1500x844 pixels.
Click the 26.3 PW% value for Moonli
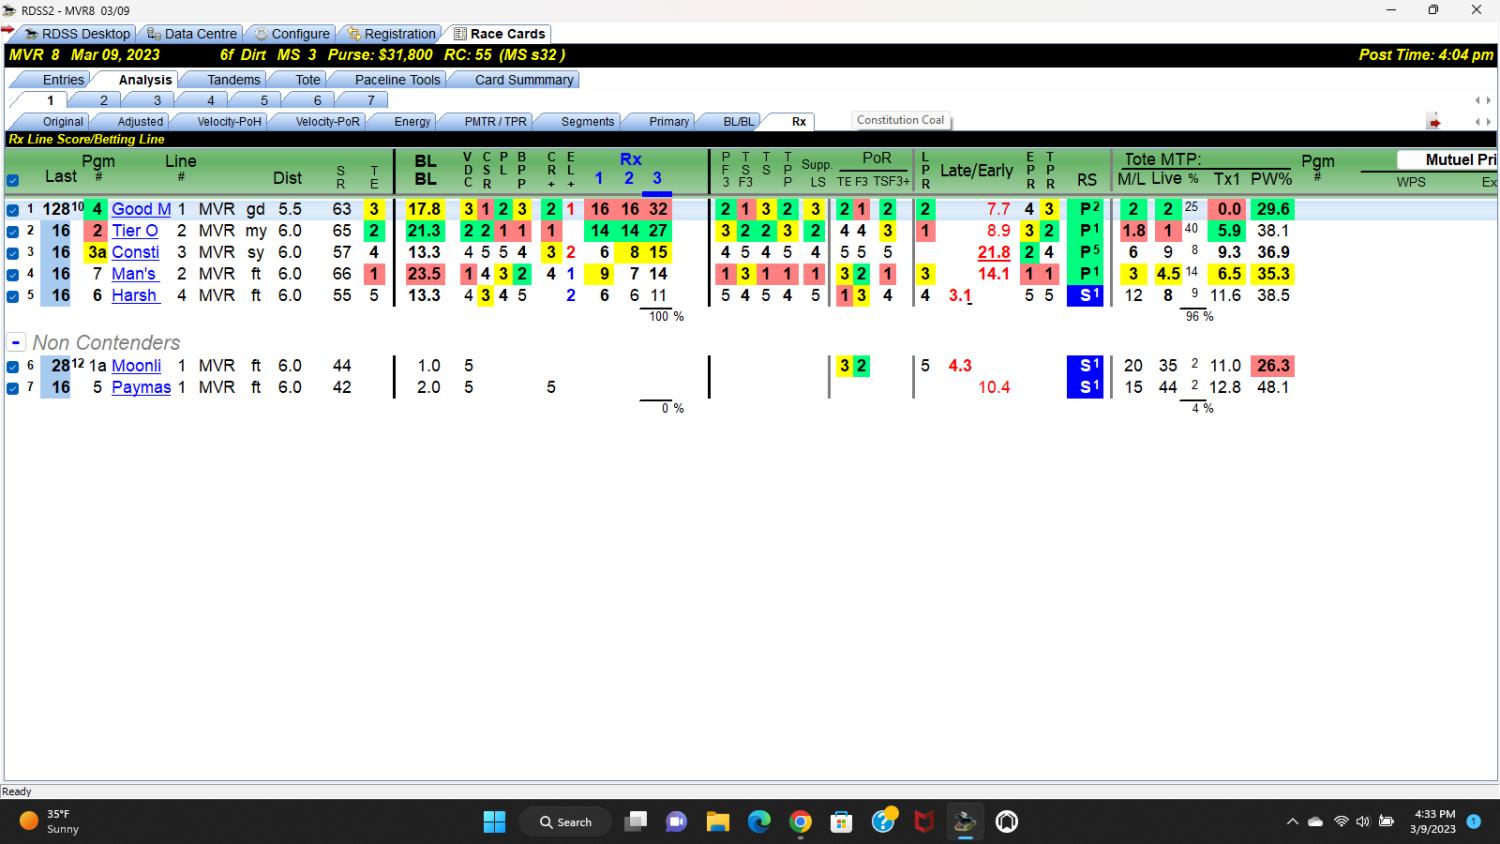(1273, 366)
